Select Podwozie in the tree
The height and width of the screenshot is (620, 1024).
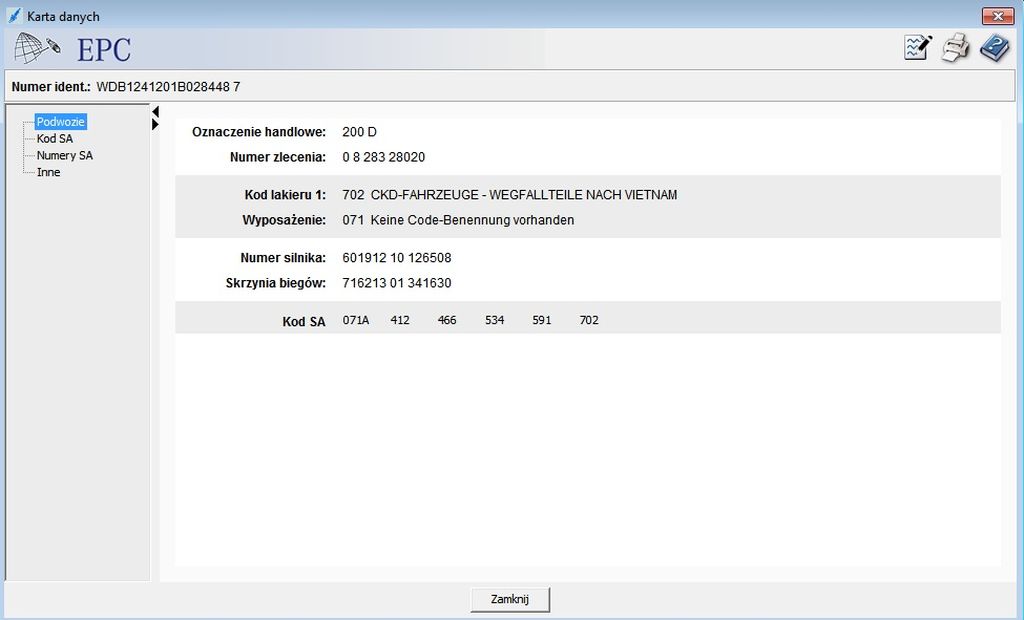pos(61,122)
